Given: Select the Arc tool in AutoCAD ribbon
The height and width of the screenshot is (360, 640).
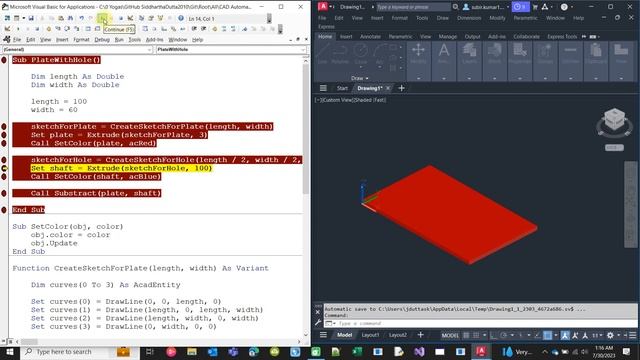Looking at the screenshot, I should pyautogui.click(x=380, y=53).
